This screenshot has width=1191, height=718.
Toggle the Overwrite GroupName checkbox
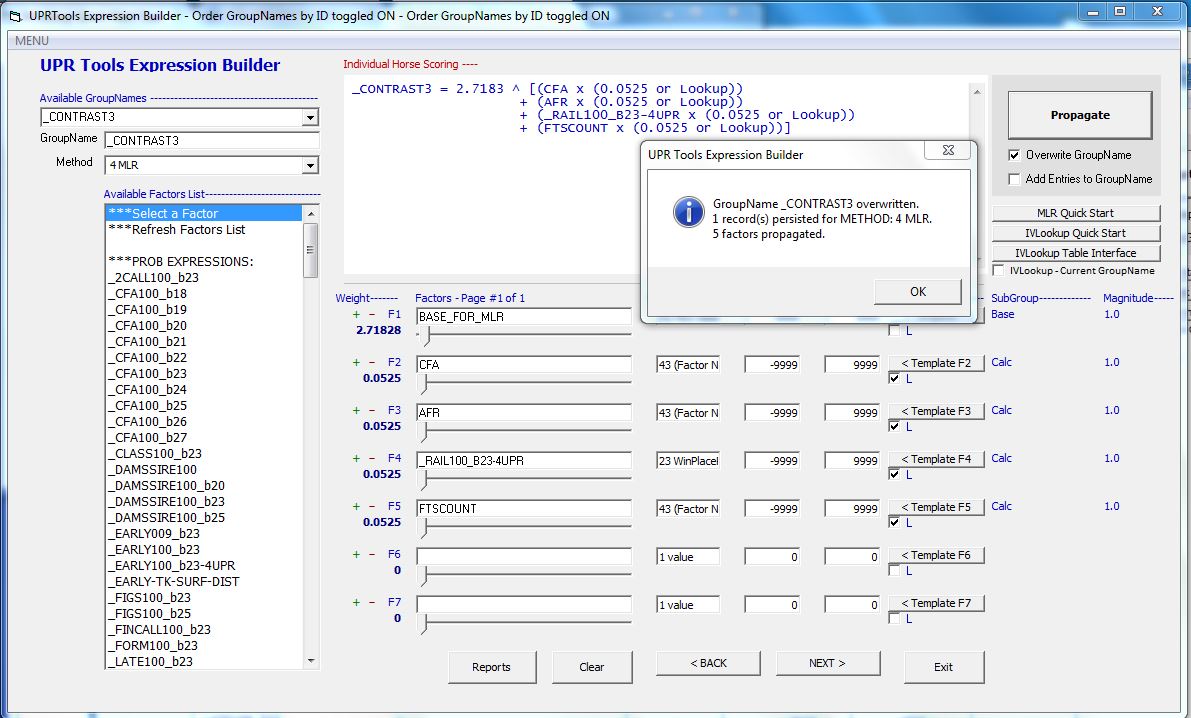(1014, 155)
